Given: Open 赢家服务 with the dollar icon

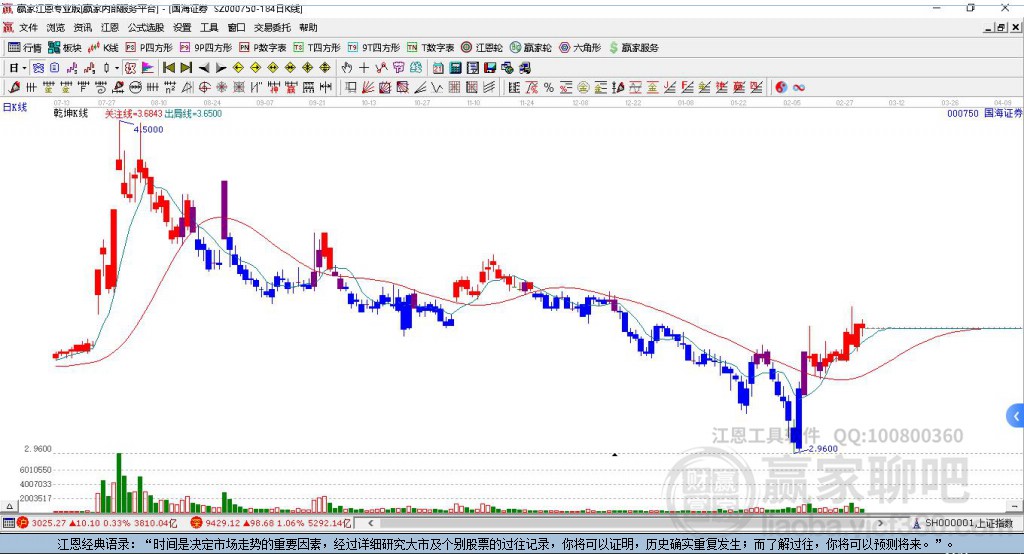Looking at the screenshot, I should coord(633,48).
